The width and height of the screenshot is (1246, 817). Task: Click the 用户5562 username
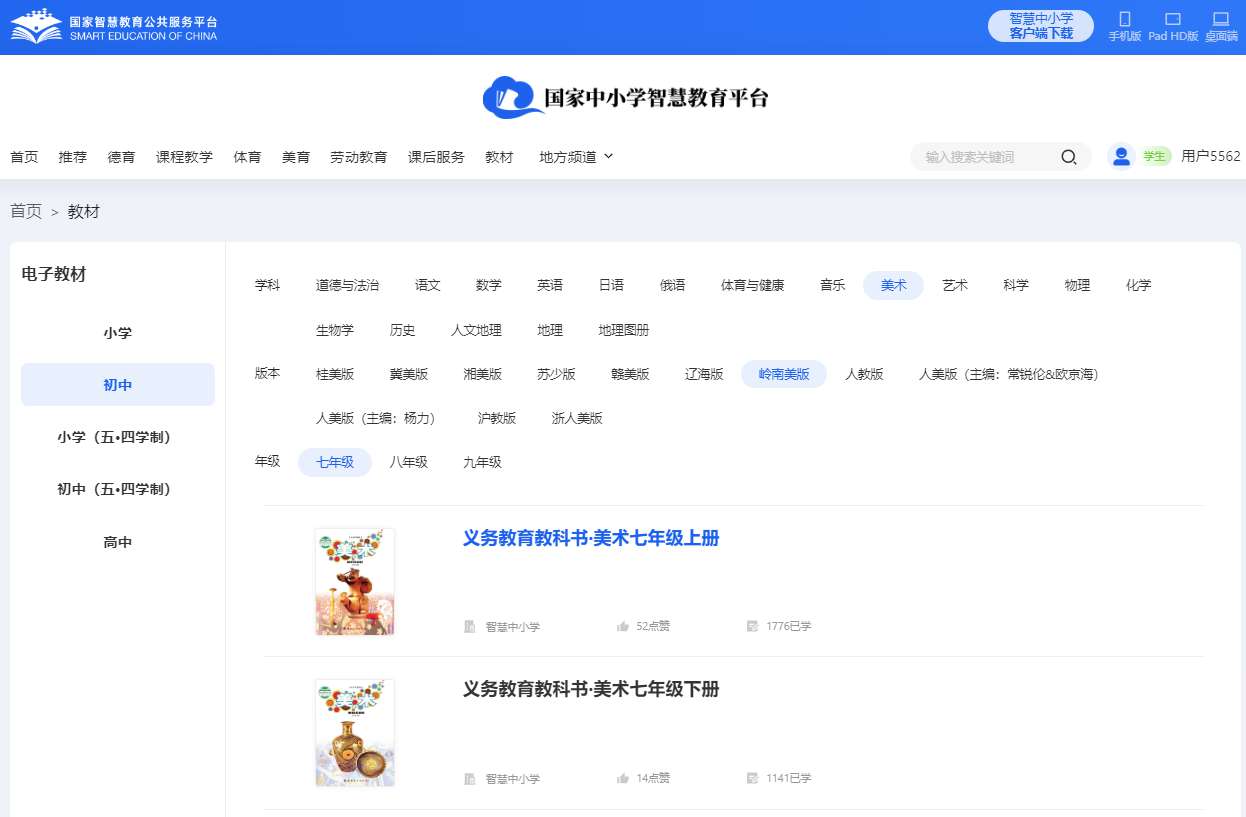tap(1210, 156)
